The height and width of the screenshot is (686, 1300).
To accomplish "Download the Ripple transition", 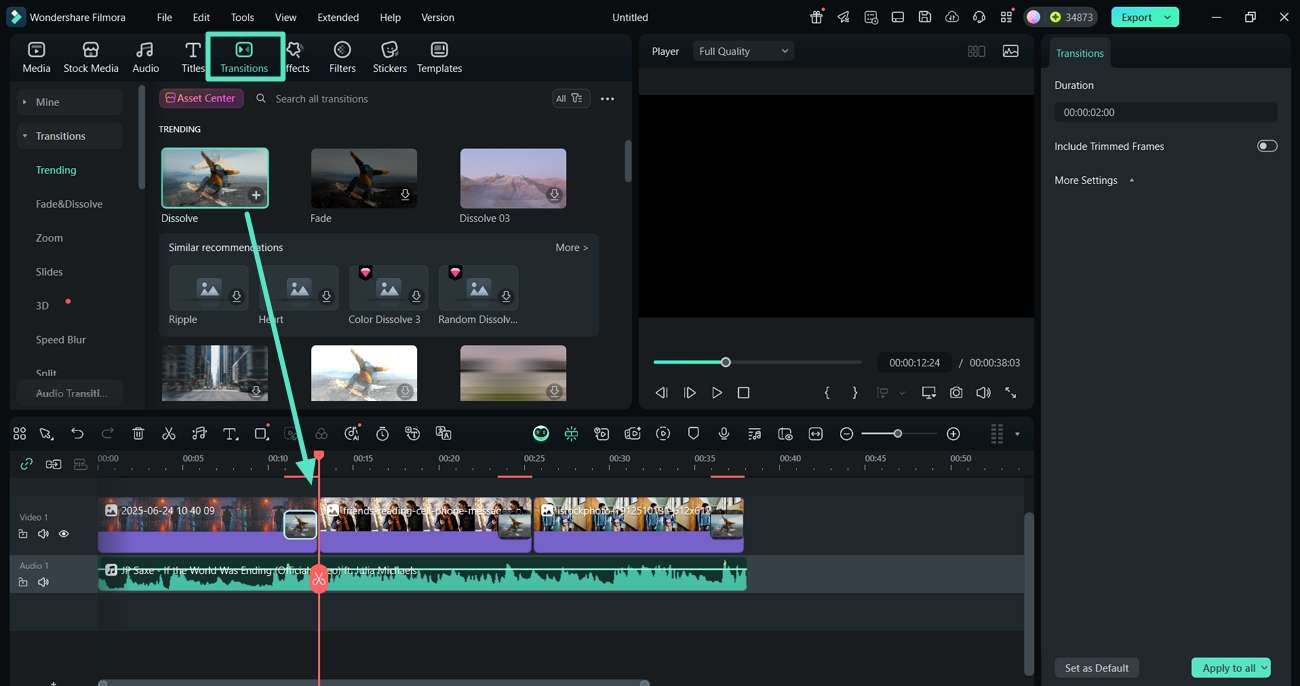I will pos(237,296).
